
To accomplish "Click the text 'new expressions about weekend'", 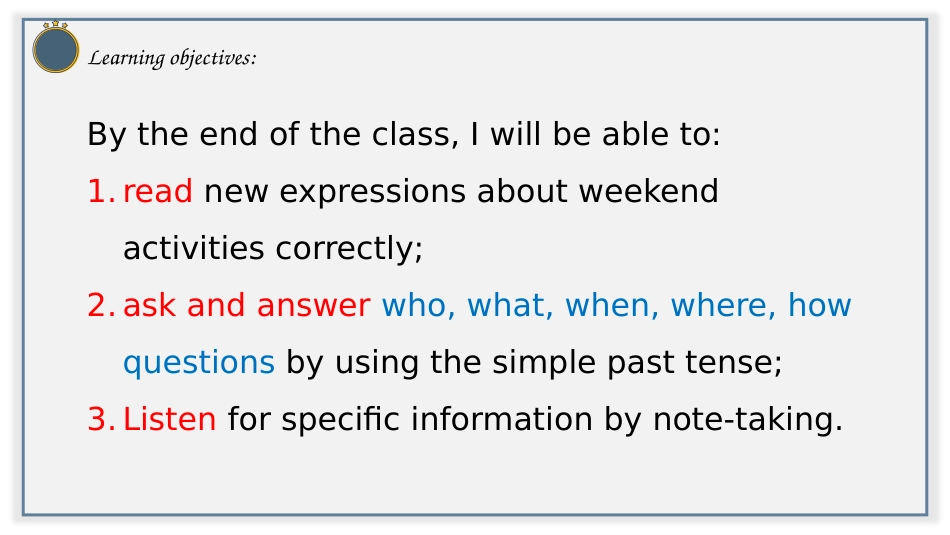I will click(462, 191).
